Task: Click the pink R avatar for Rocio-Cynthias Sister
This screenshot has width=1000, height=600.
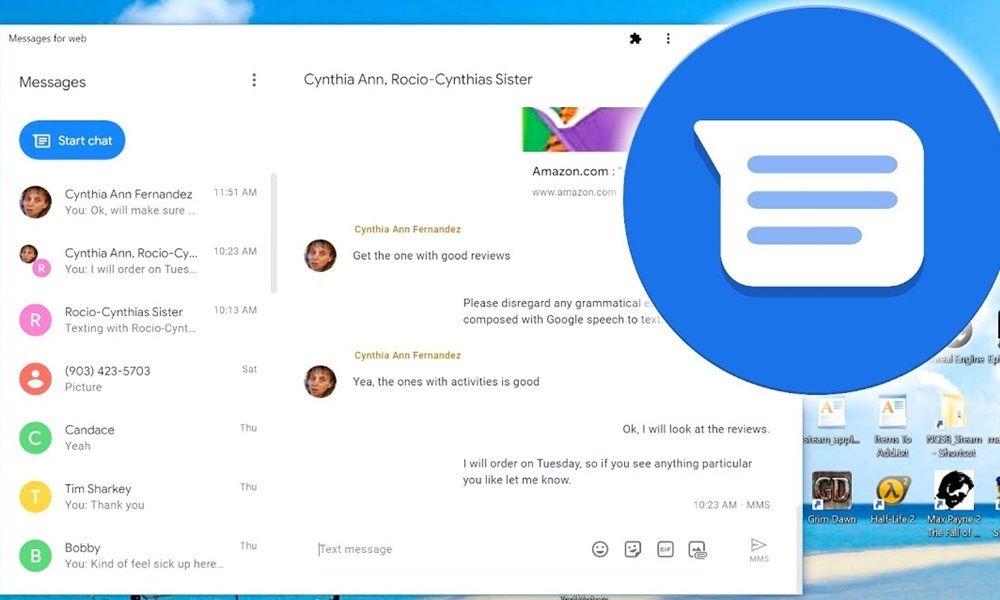Action: click(36, 320)
